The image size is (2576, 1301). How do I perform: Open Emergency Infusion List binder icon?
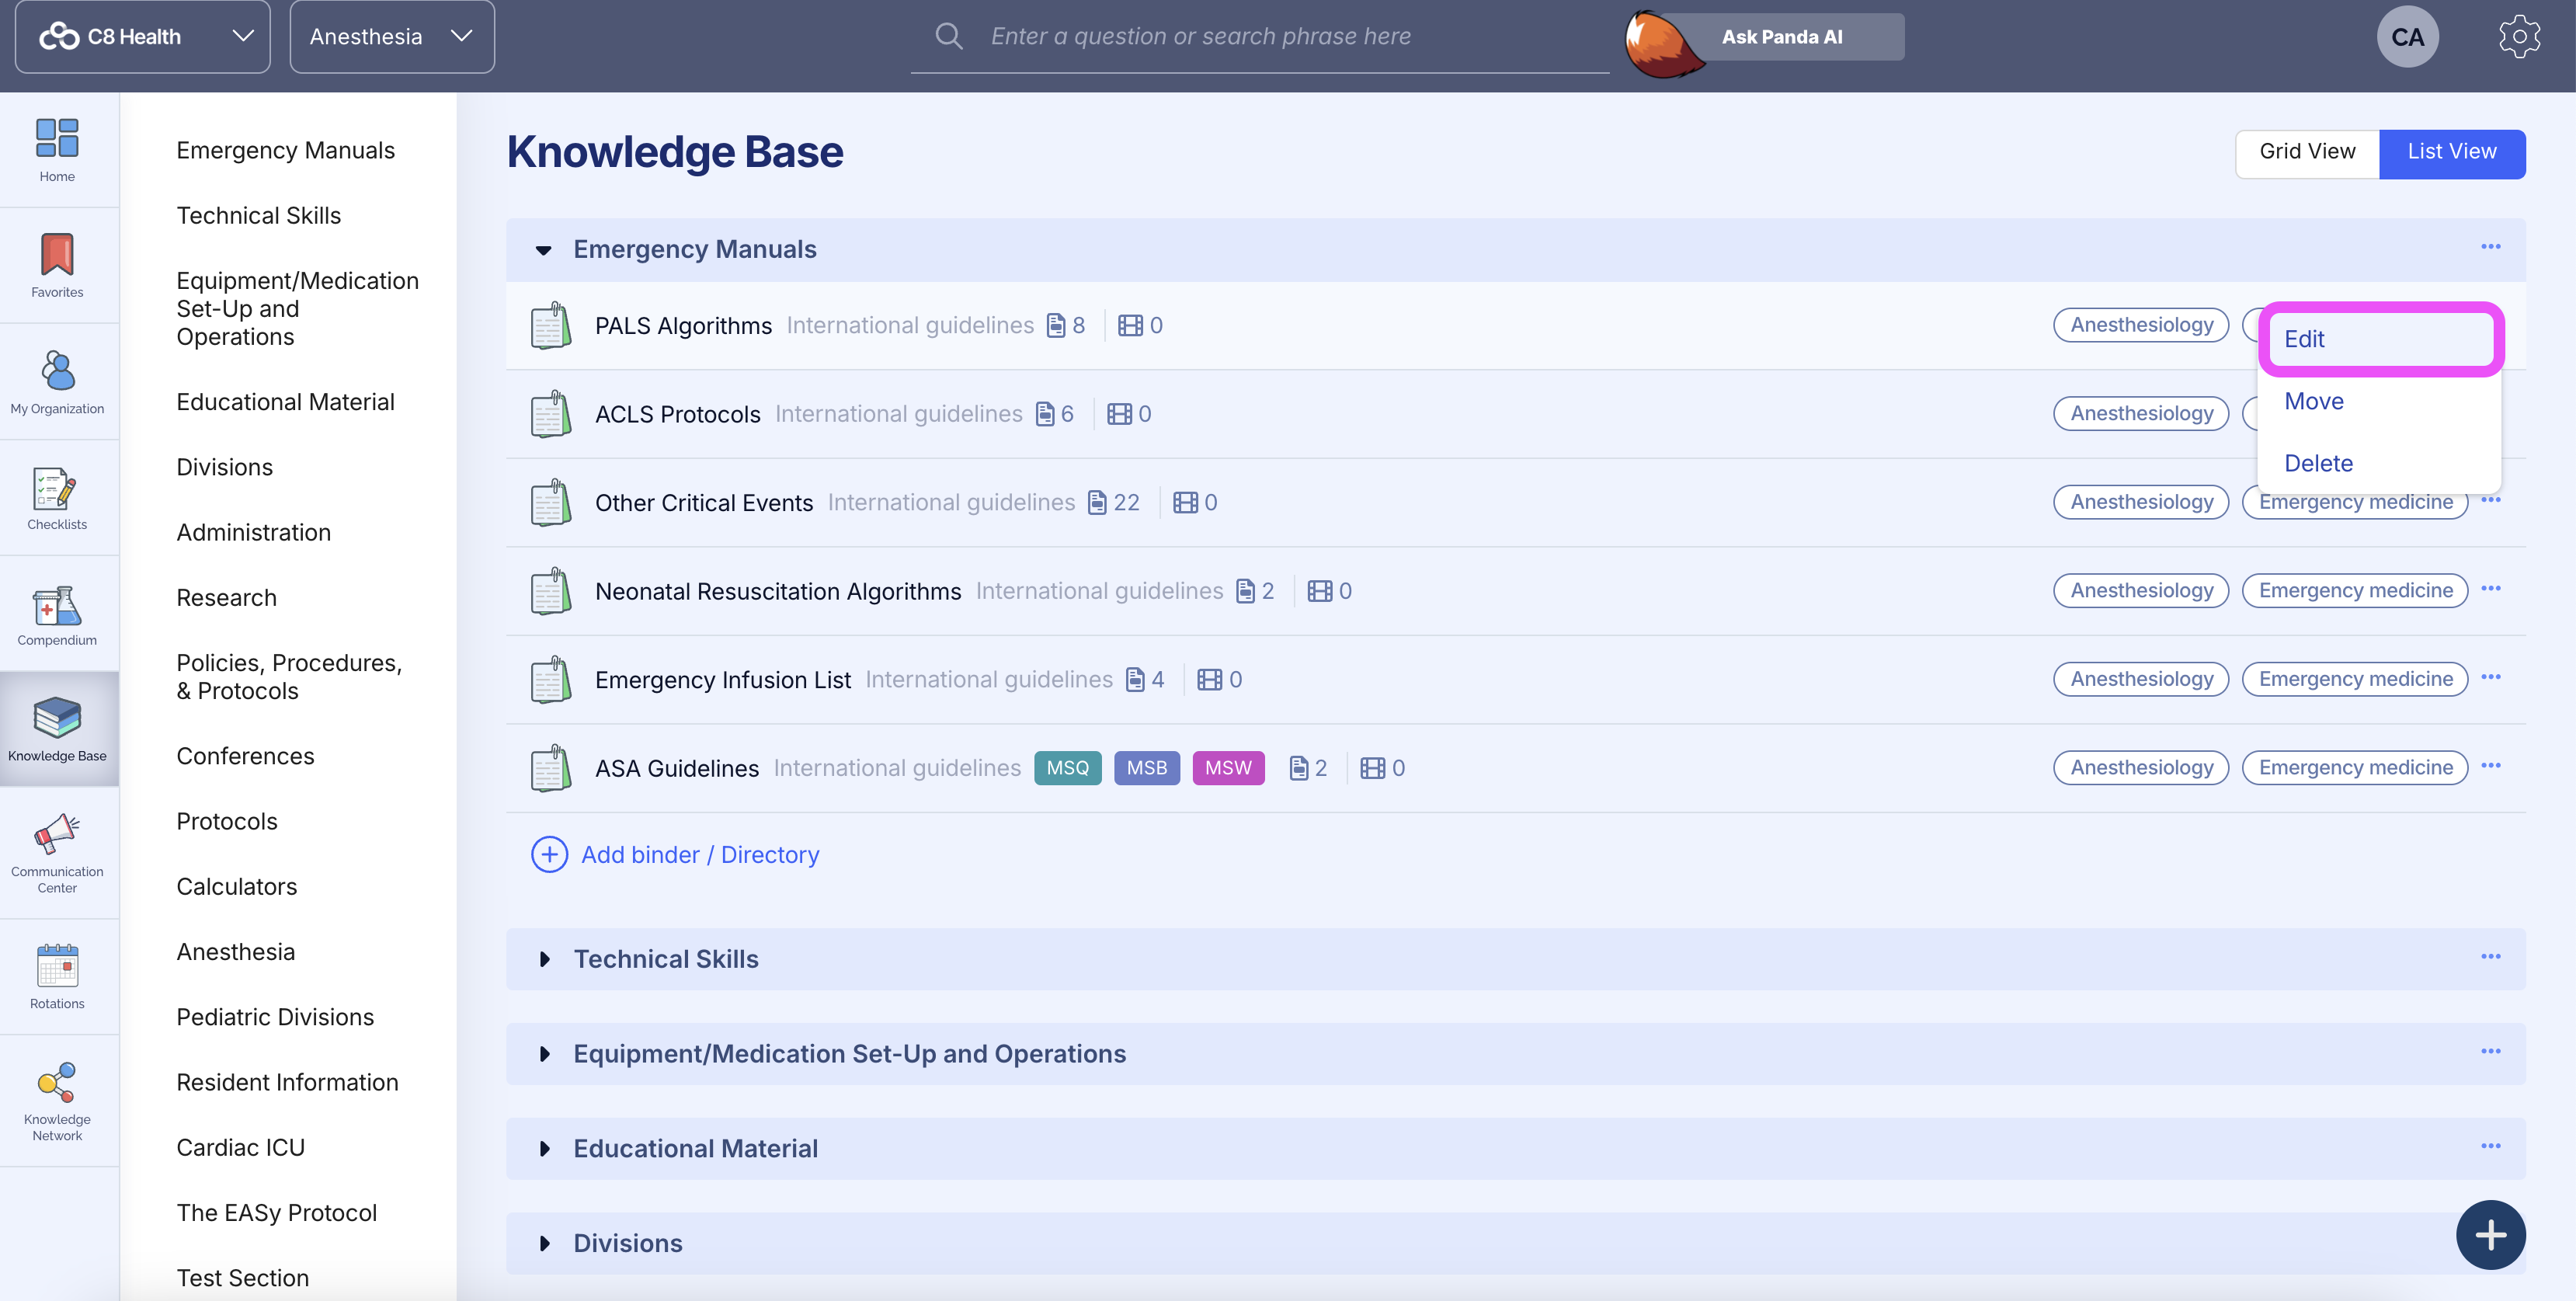(550, 680)
